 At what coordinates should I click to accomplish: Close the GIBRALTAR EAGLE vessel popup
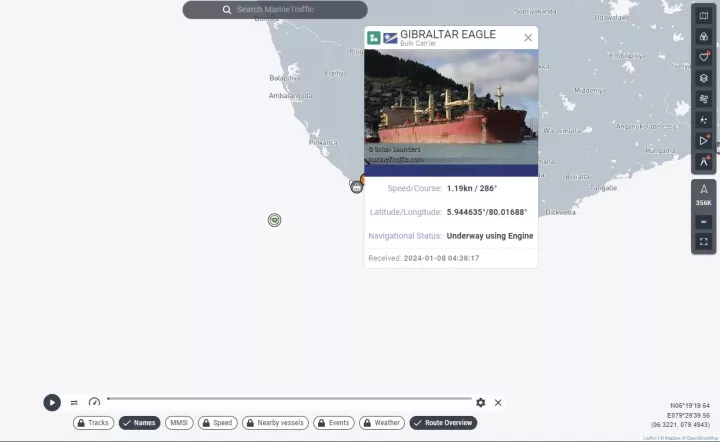pos(528,38)
